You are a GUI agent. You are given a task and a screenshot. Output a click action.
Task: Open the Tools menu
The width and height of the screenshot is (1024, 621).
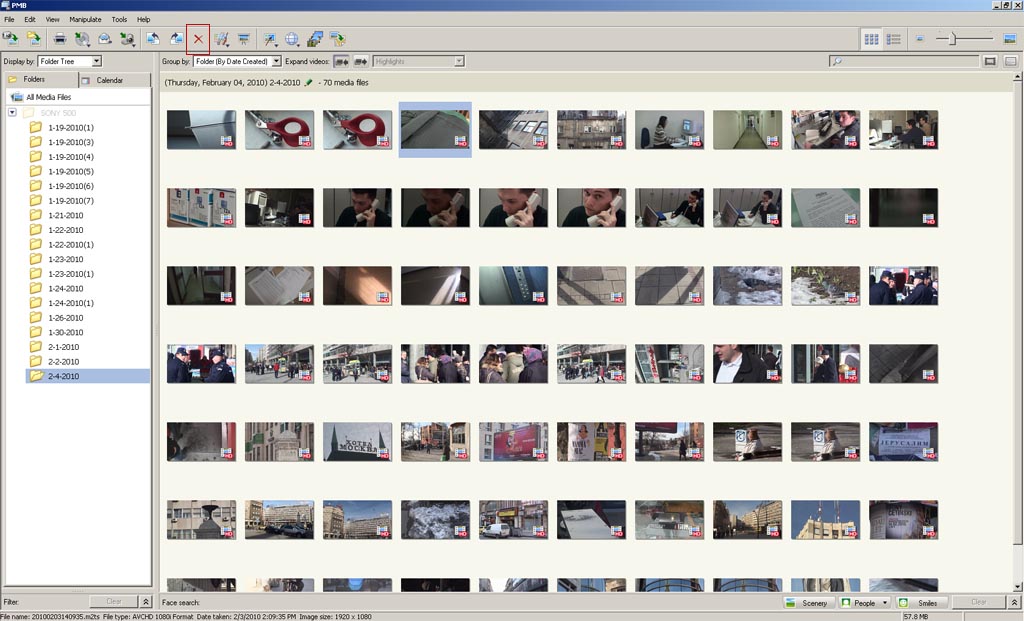click(x=120, y=20)
